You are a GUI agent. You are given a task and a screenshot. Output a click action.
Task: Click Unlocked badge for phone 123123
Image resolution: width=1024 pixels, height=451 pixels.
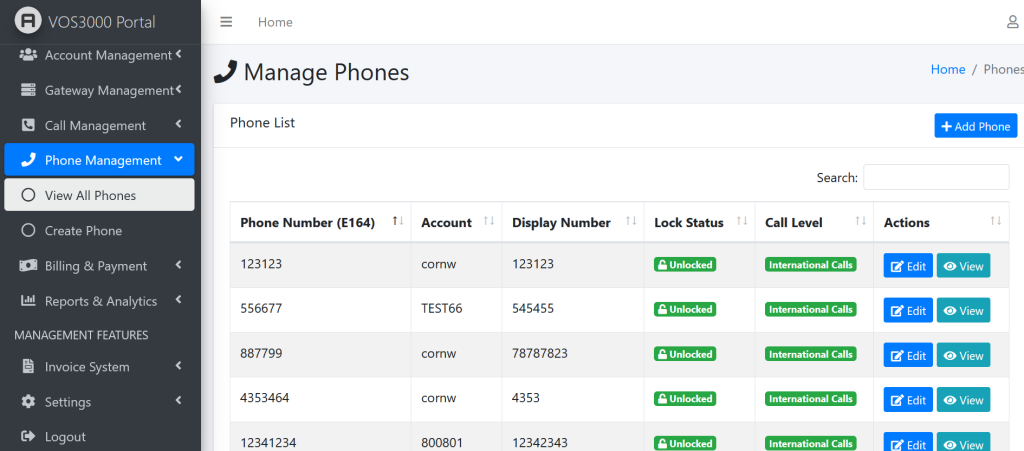click(x=684, y=264)
